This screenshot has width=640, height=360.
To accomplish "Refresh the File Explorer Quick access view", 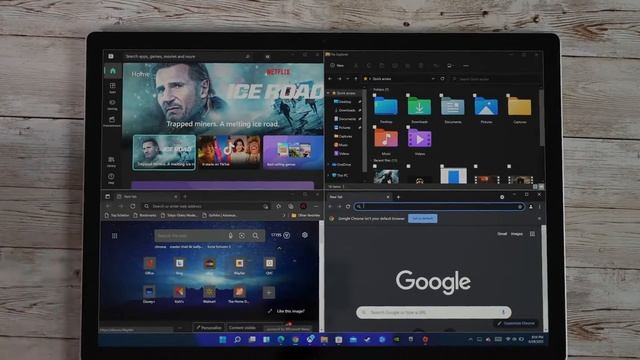I will 442,79.
